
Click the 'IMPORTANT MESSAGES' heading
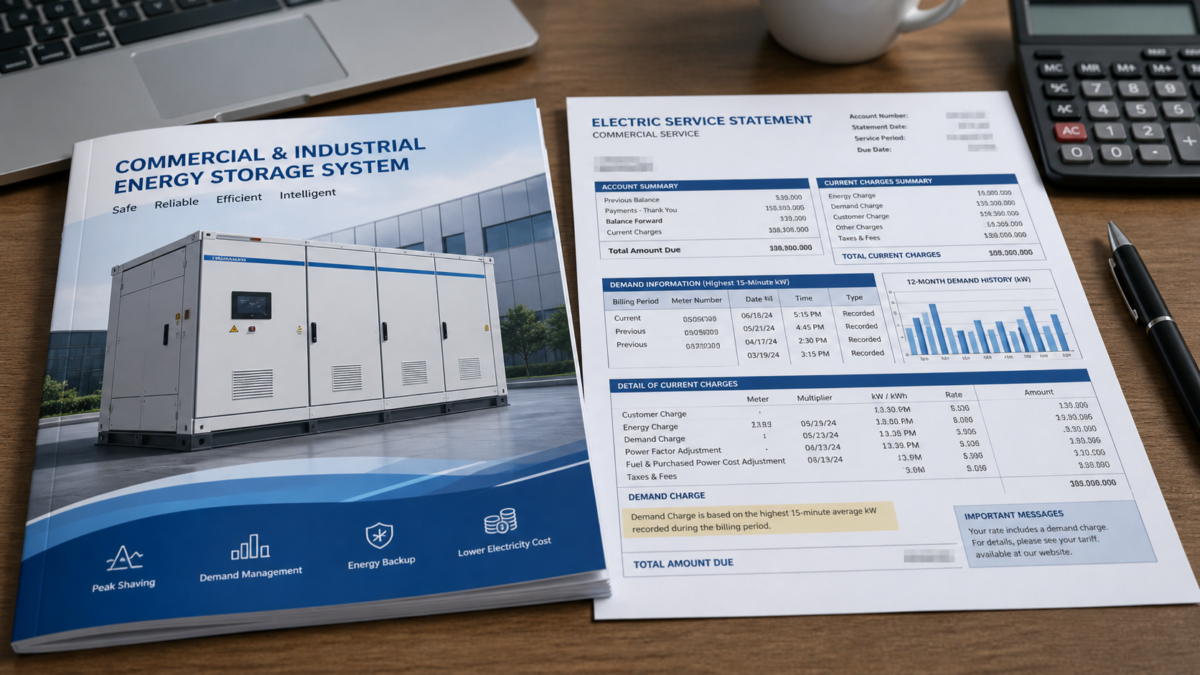tap(1015, 515)
